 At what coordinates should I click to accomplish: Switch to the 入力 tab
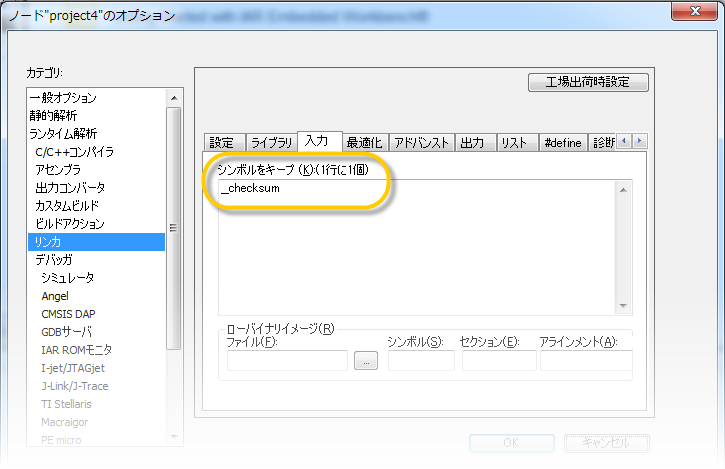319,141
